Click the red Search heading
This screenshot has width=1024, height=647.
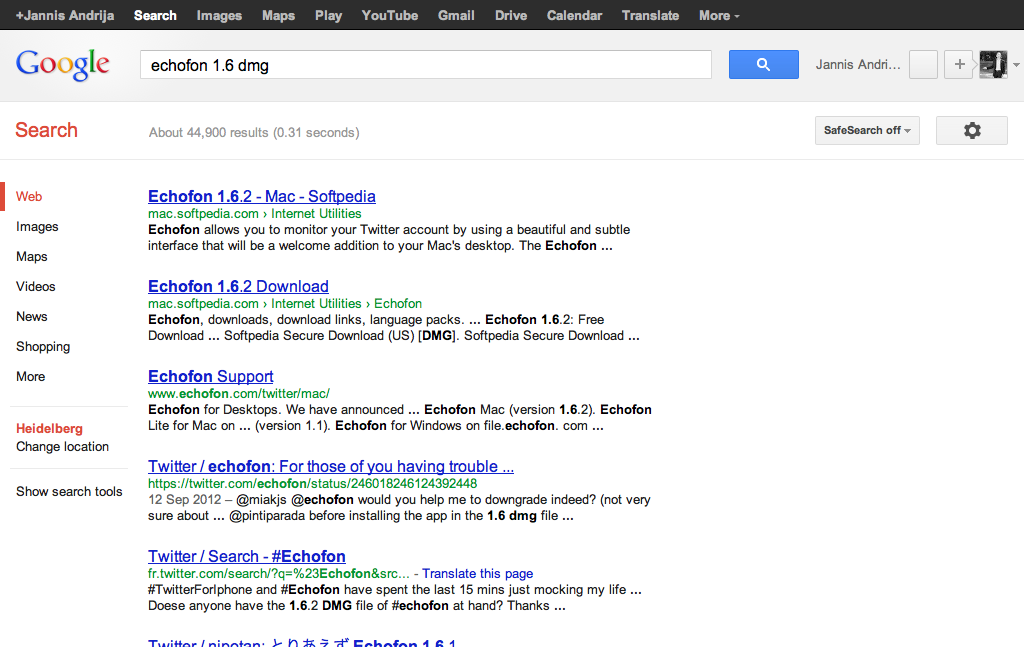click(46, 130)
